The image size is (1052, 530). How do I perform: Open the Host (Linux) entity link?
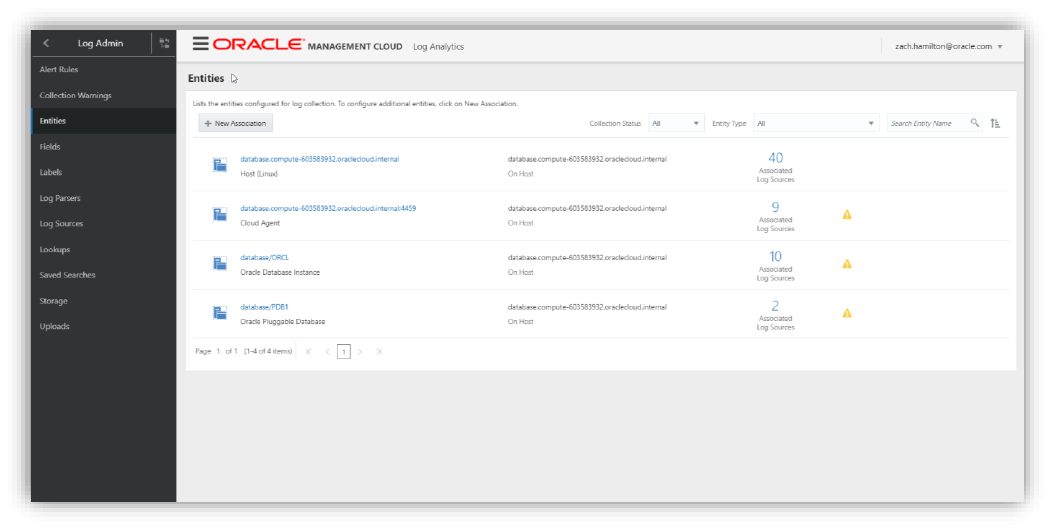[x=319, y=159]
